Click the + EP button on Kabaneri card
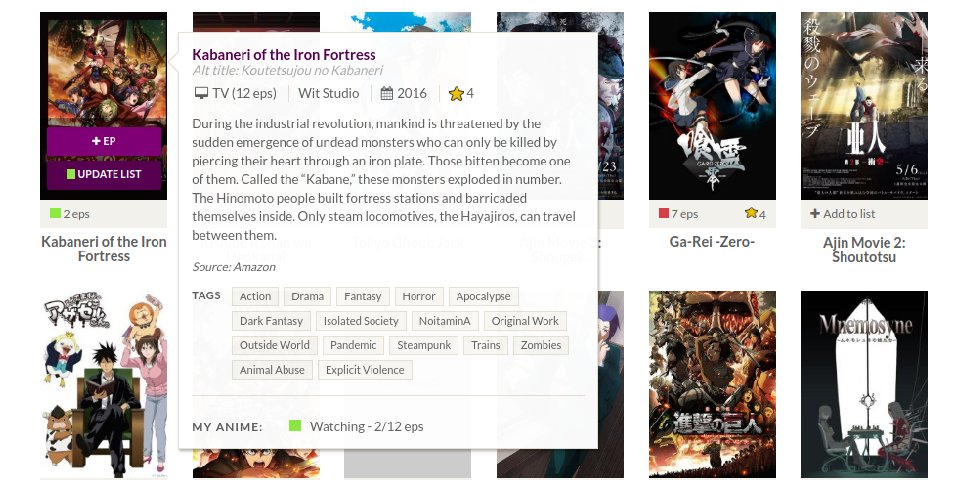Viewport: 956px width, 480px height. [104, 141]
